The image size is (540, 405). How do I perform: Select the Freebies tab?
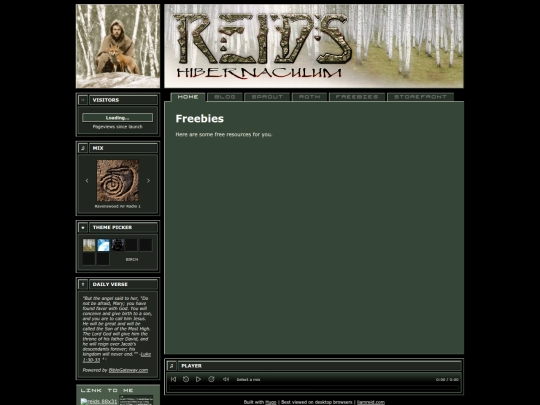pyautogui.click(x=357, y=97)
